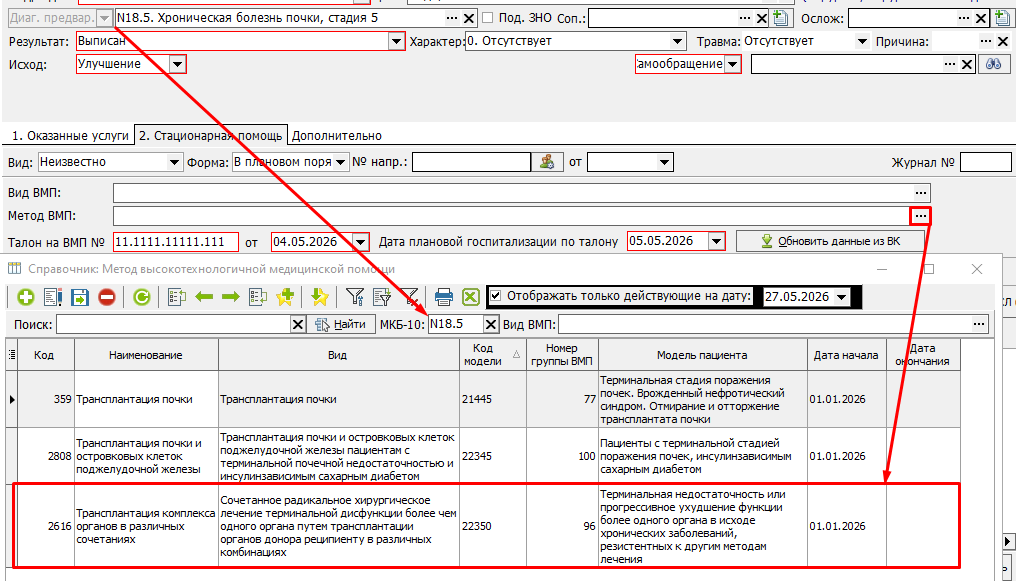The width and height of the screenshot is (1016, 581).
Task: Open Вид ВМП lookup ellipsis in main form
Action: 921,193
